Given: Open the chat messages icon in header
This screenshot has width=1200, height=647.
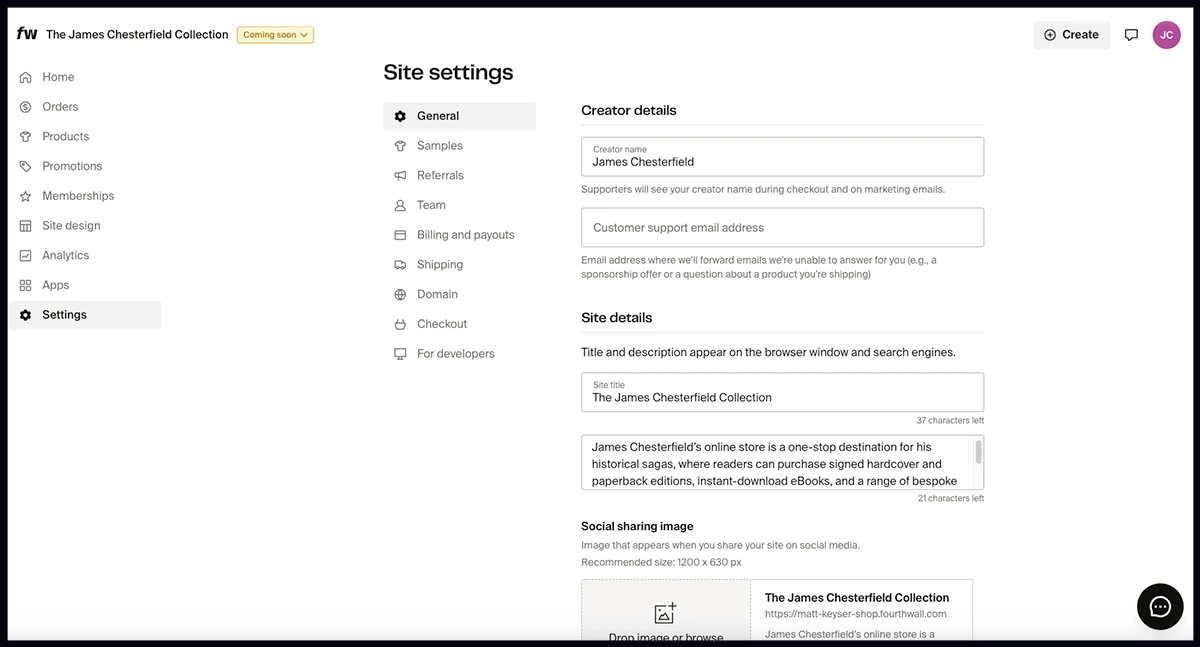Looking at the screenshot, I should pos(1131,35).
